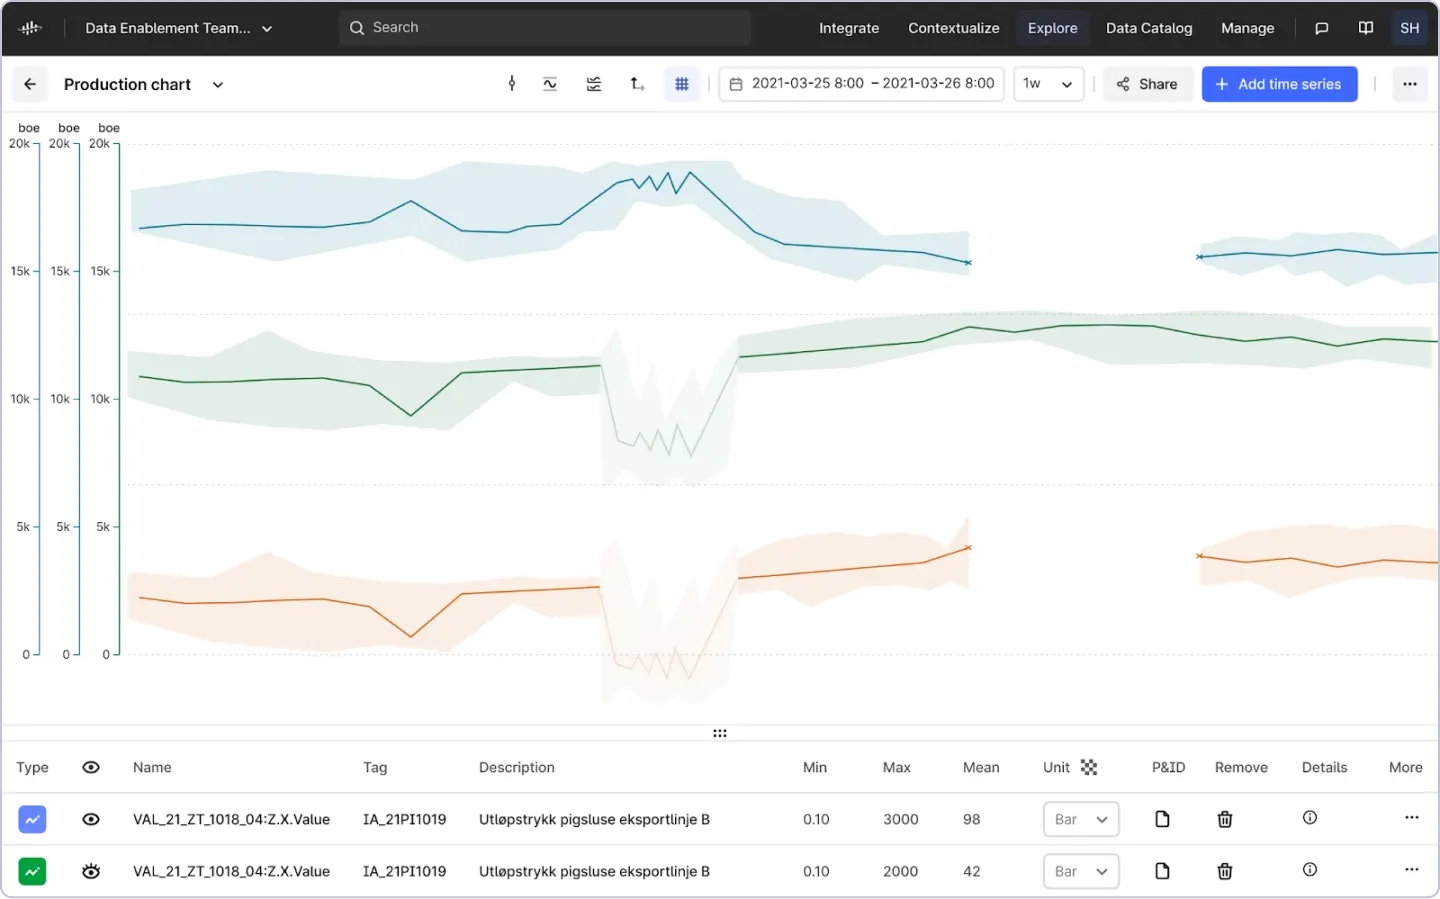Expand the Production chart title chevron

[x=218, y=85]
